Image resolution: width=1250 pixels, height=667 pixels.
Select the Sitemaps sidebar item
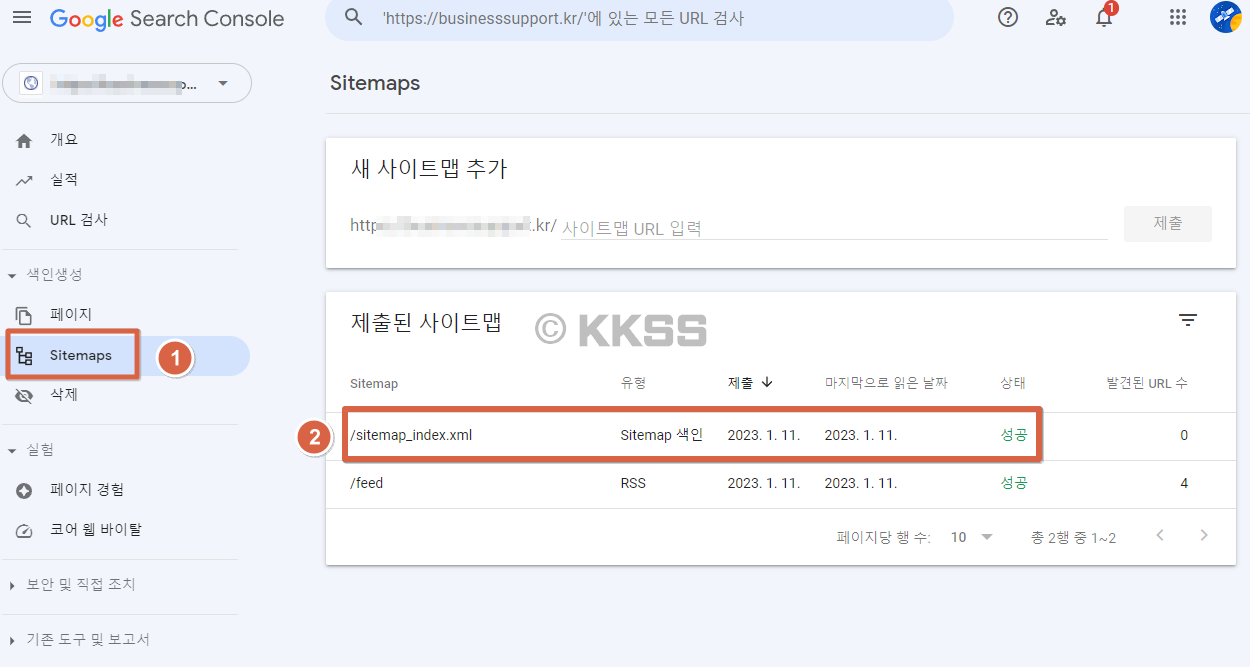click(x=72, y=354)
